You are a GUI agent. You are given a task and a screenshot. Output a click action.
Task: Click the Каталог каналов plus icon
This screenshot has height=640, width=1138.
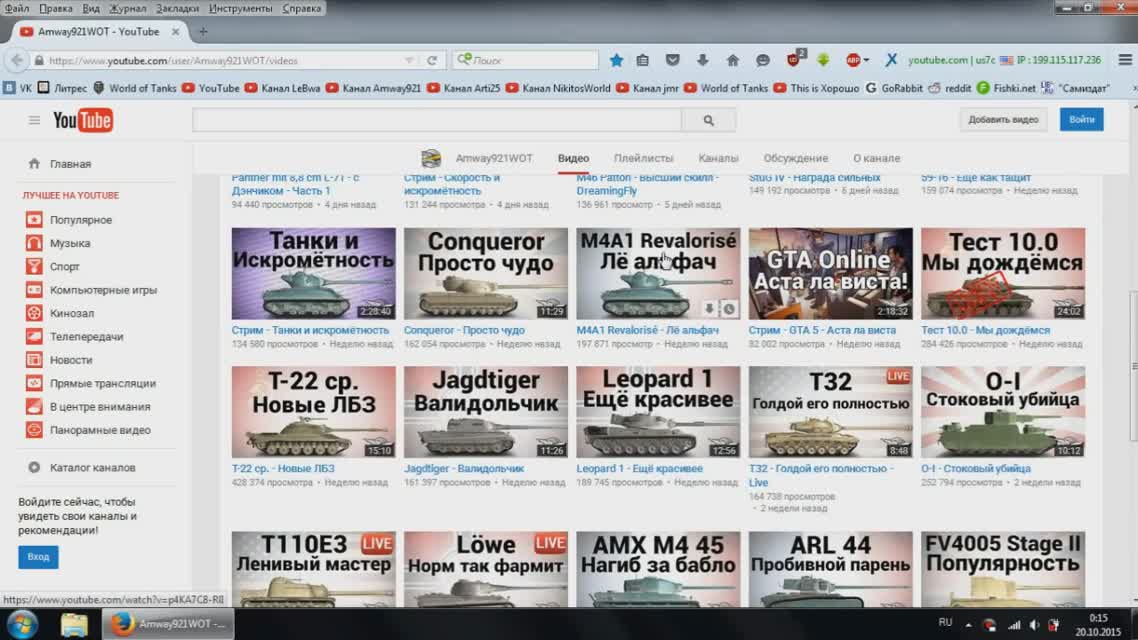point(34,467)
